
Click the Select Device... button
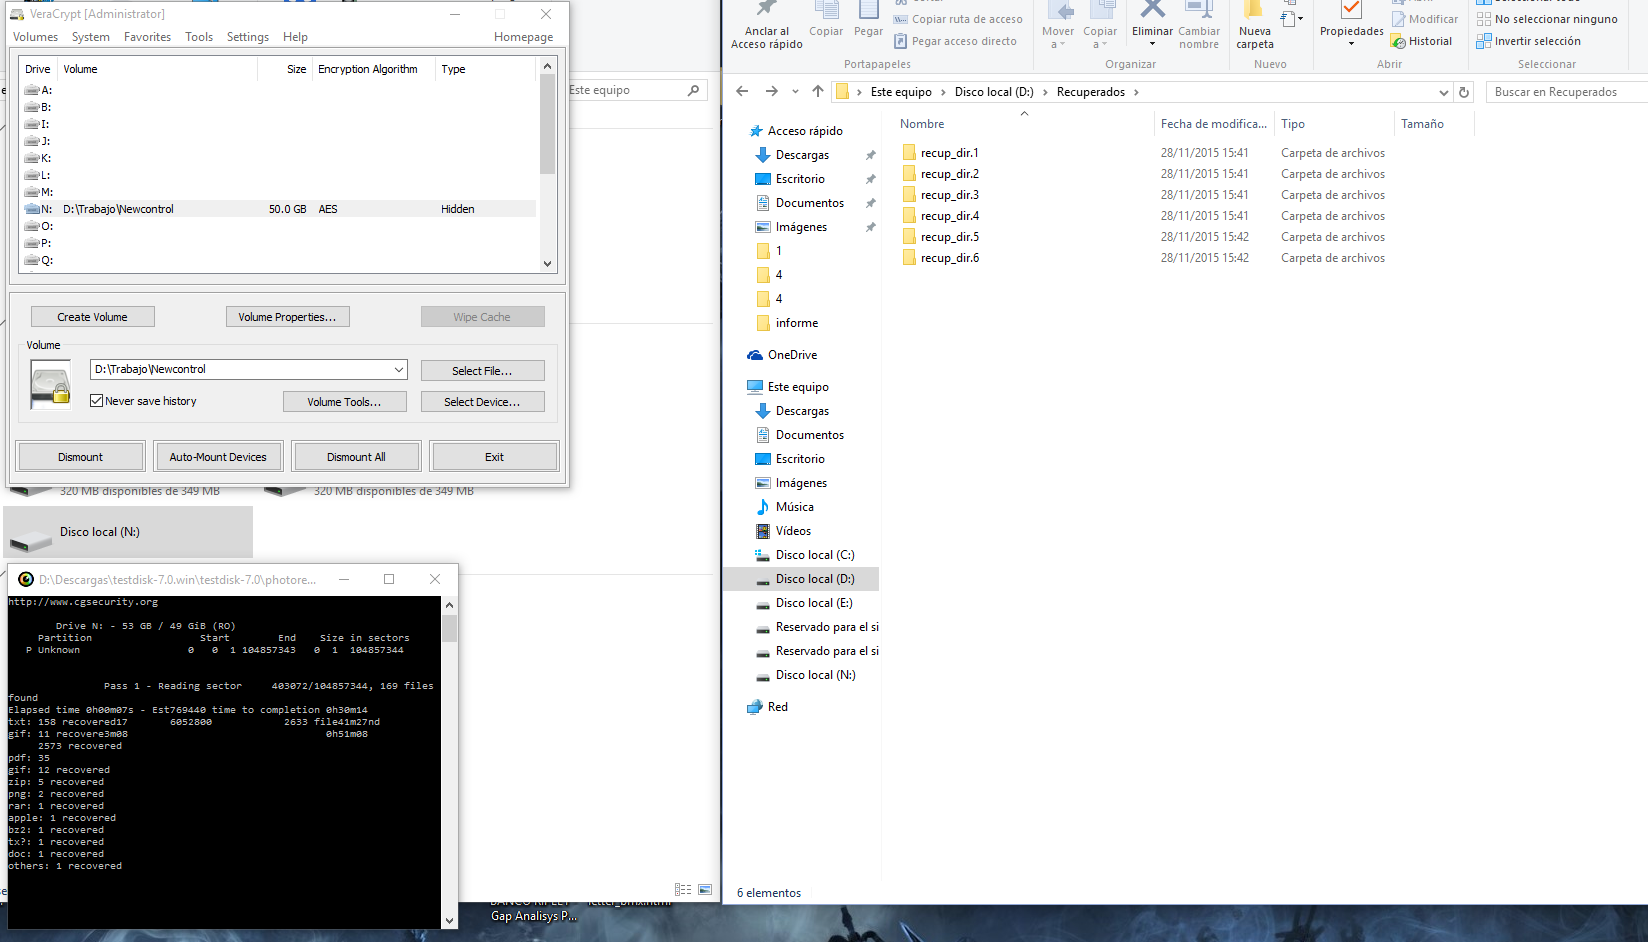[x=483, y=402]
